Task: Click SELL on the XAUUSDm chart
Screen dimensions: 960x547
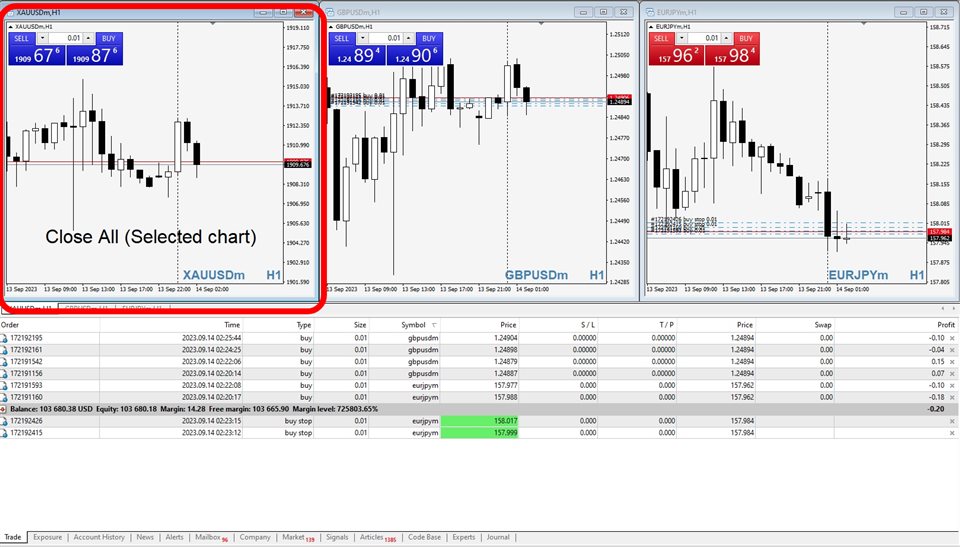Action: click(21, 38)
